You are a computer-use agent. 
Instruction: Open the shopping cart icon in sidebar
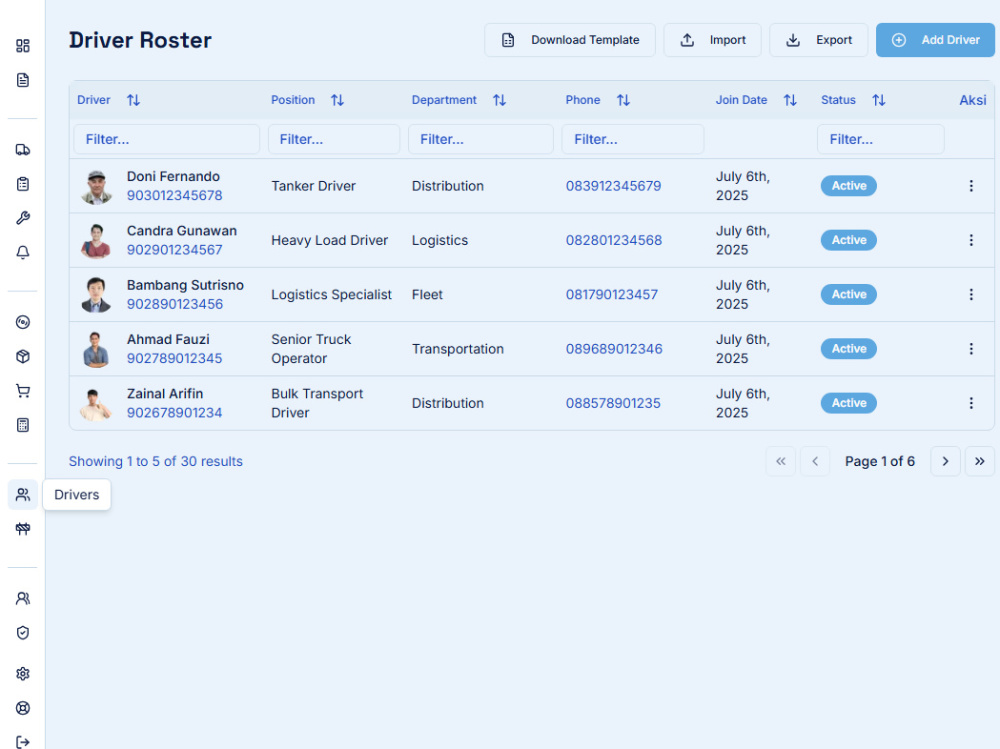point(22,391)
